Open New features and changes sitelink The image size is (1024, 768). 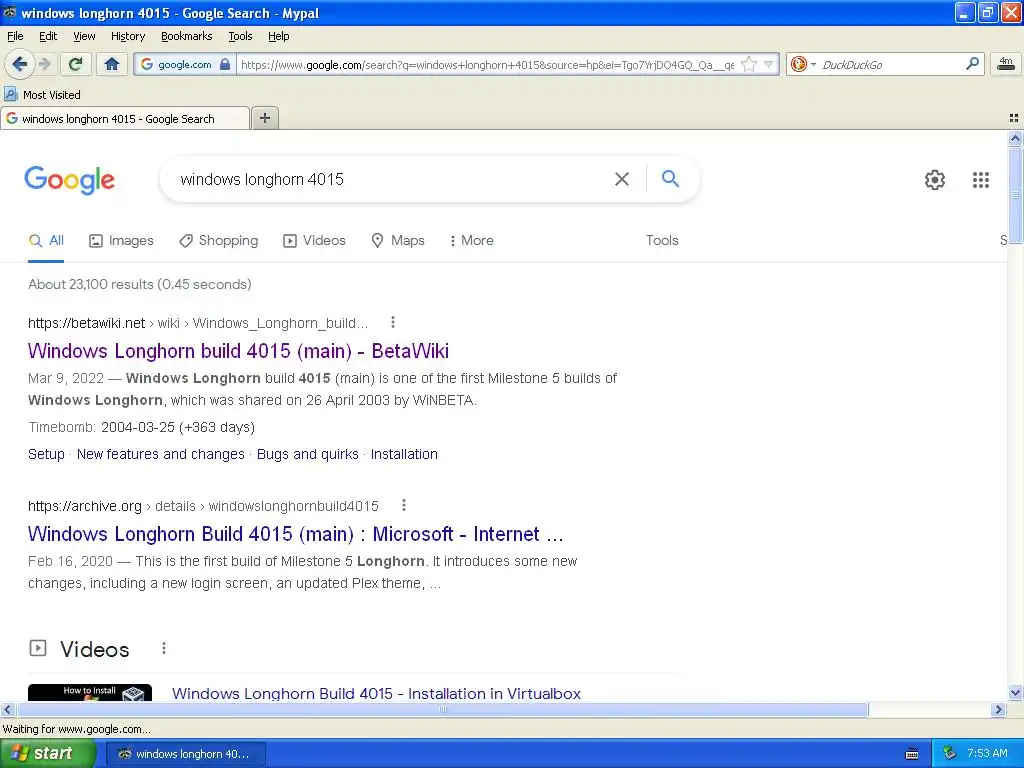(x=161, y=454)
